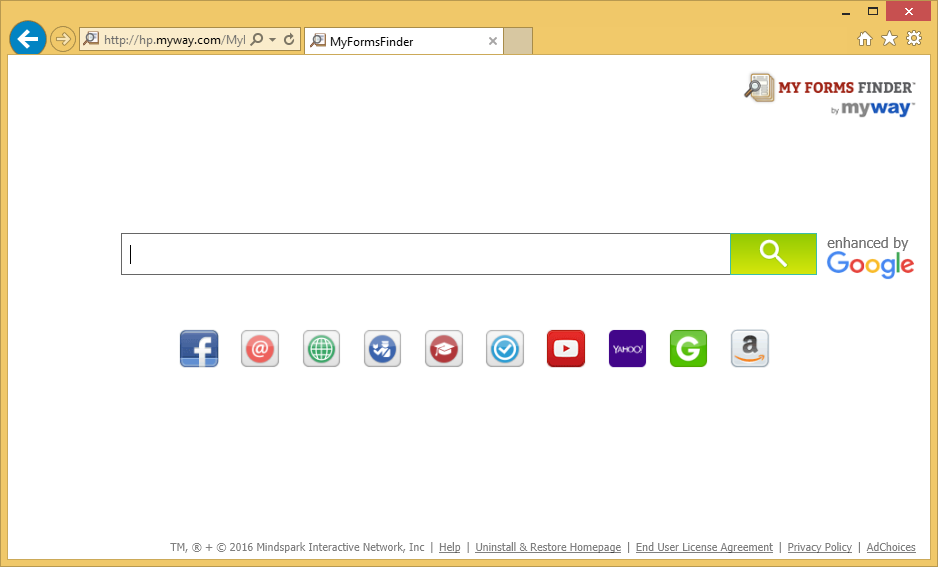Click the green search button

tap(773, 254)
